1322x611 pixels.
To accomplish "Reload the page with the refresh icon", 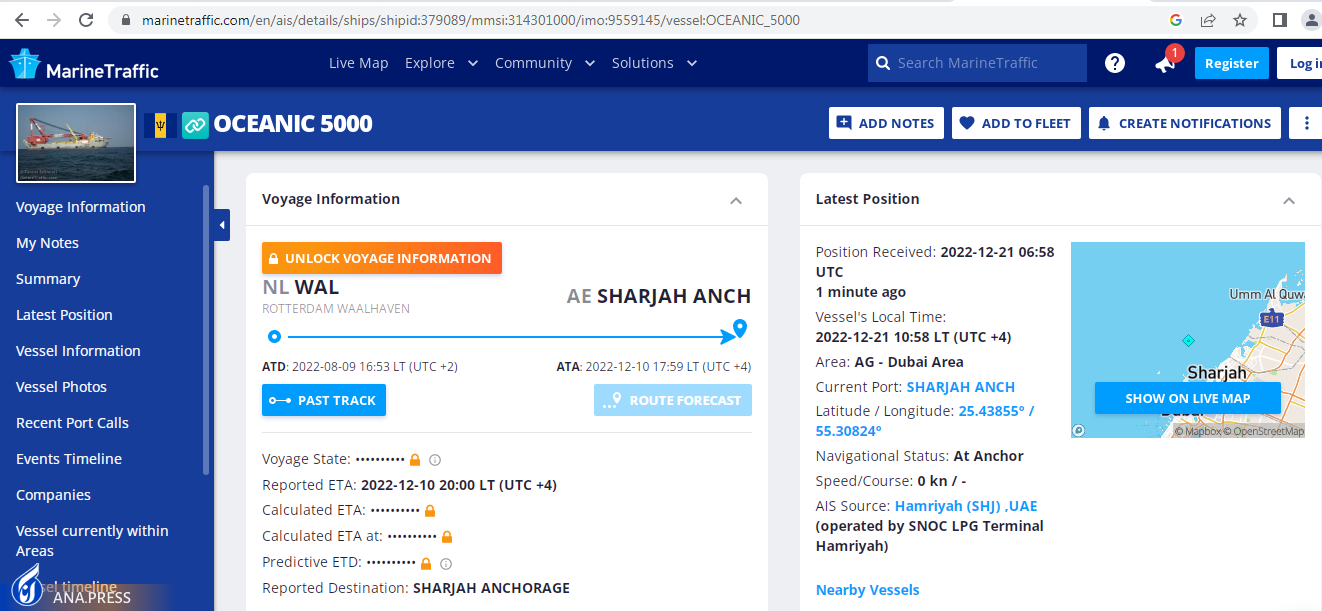I will [x=86, y=20].
